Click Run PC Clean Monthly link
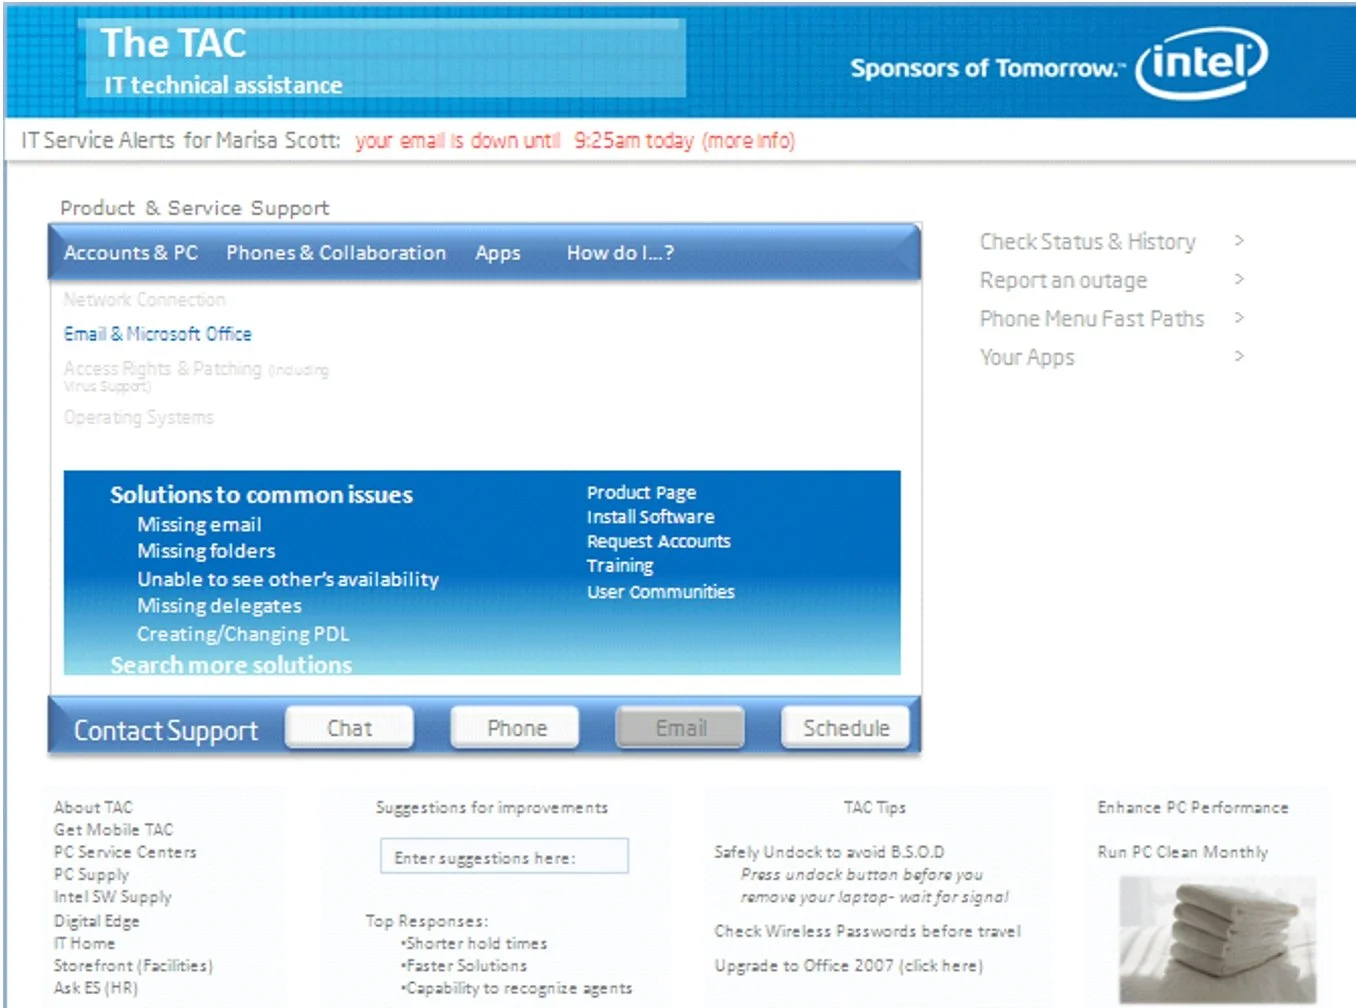The image size is (1356, 1008). click(1182, 852)
